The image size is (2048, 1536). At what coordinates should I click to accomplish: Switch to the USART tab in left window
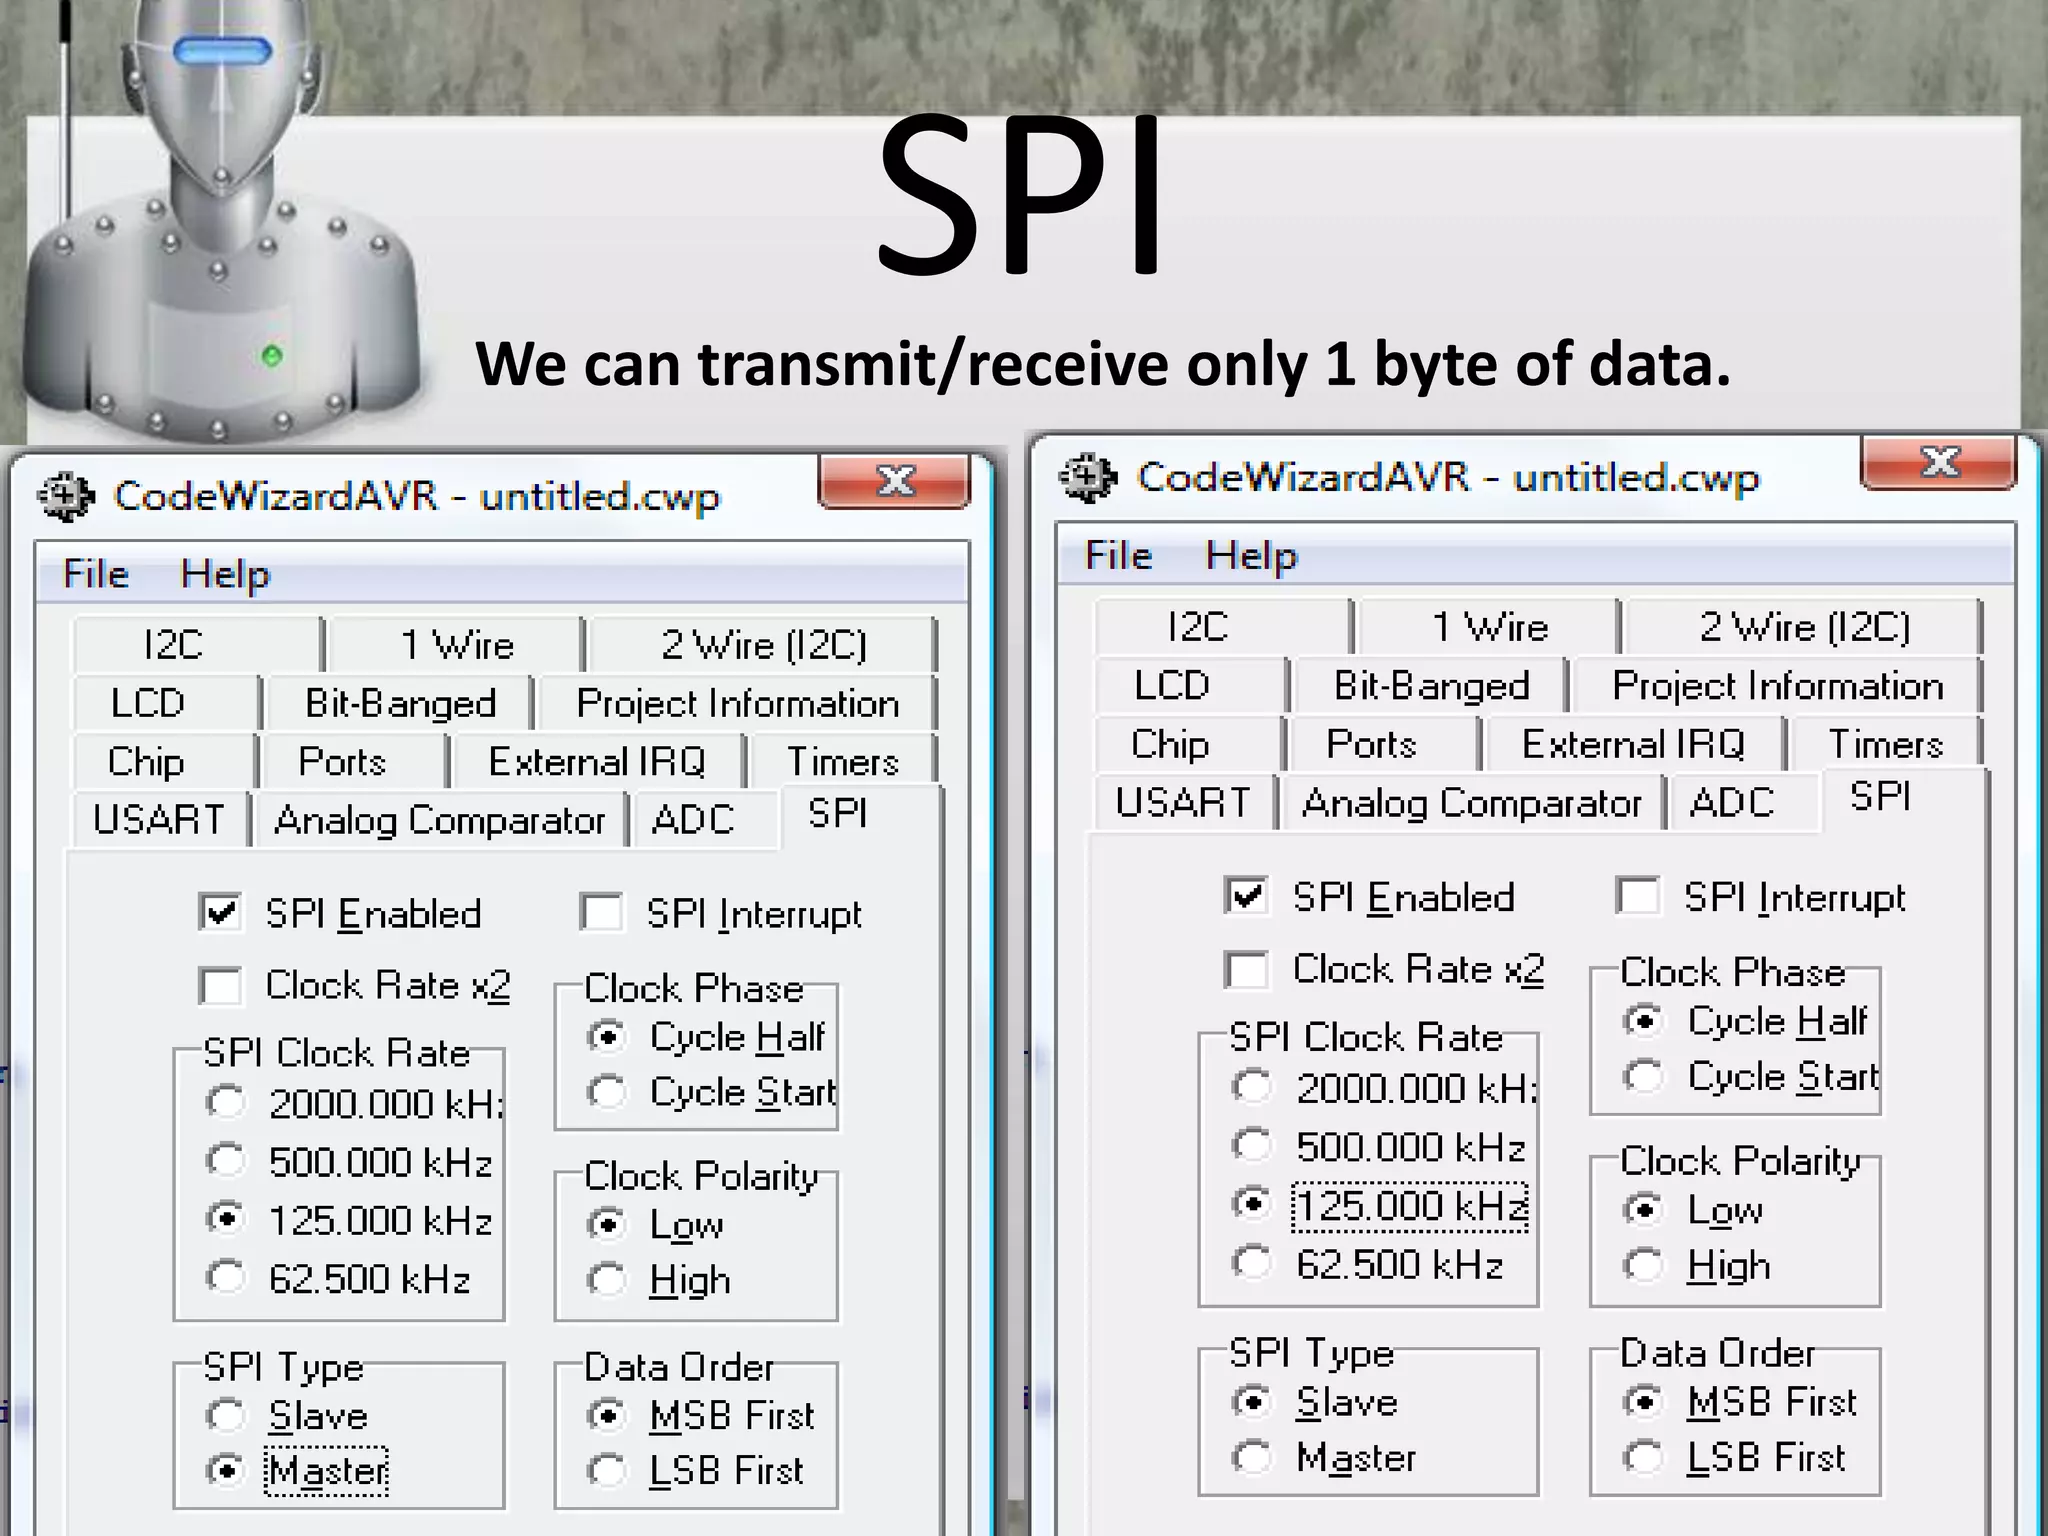click(x=159, y=820)
